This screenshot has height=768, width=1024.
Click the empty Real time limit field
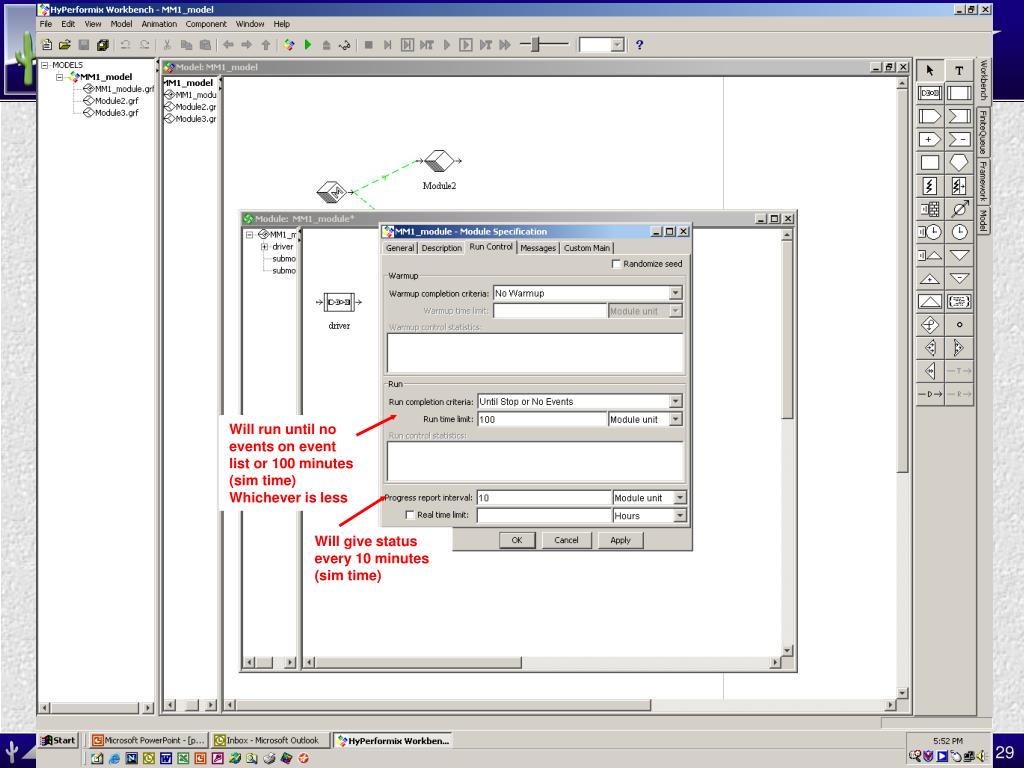point(544,516)
